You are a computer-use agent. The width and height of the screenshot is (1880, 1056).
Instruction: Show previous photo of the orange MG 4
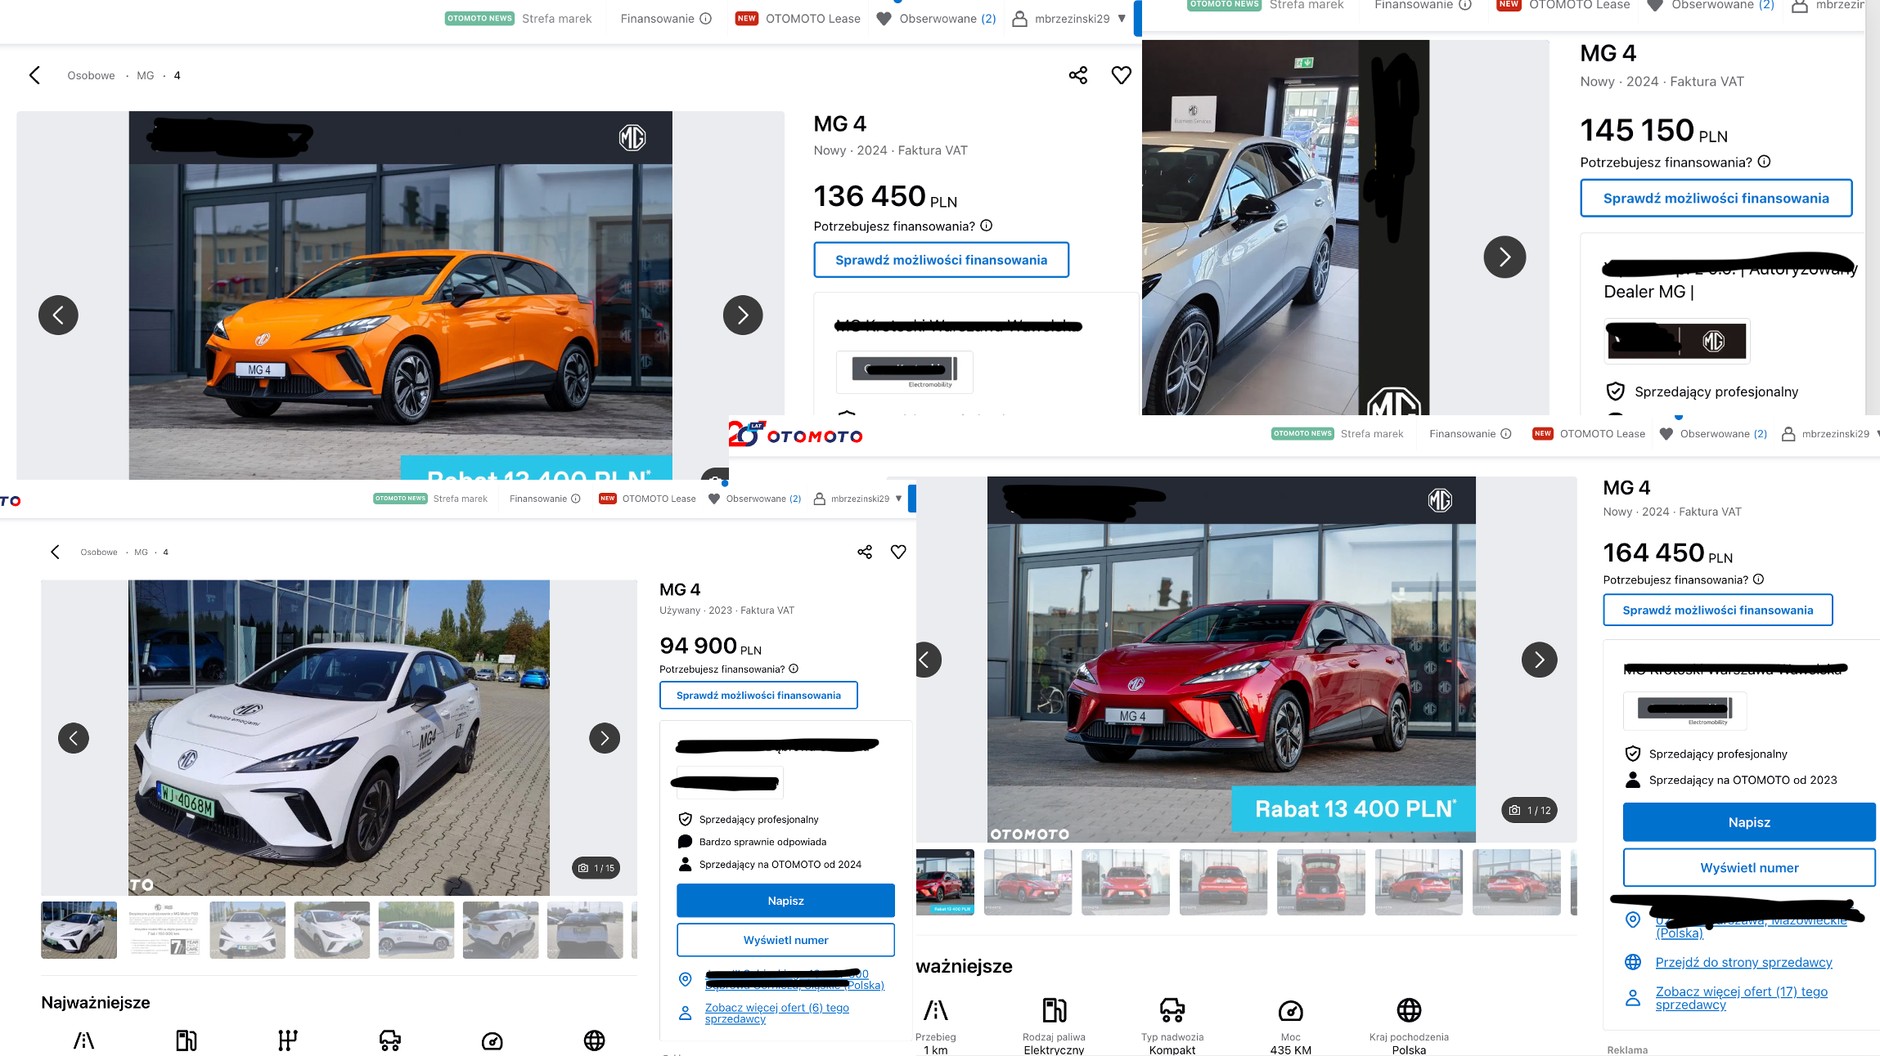point(58,315)
